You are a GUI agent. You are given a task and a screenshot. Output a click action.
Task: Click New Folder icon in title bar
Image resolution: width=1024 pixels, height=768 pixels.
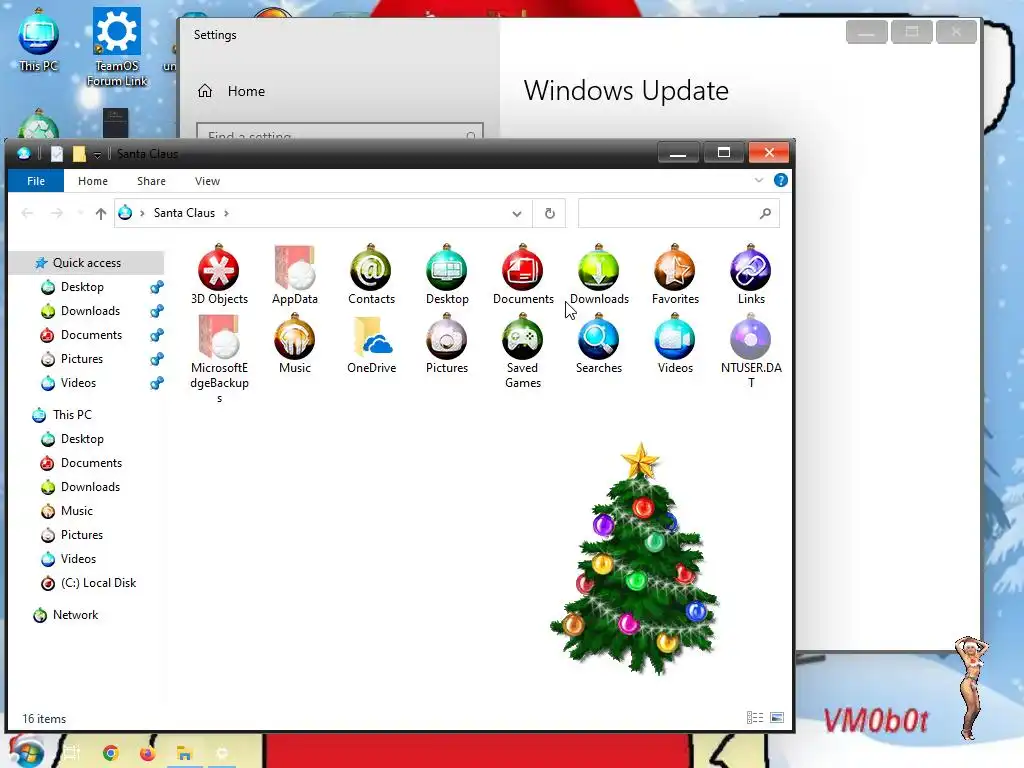(x=79, y=153)
